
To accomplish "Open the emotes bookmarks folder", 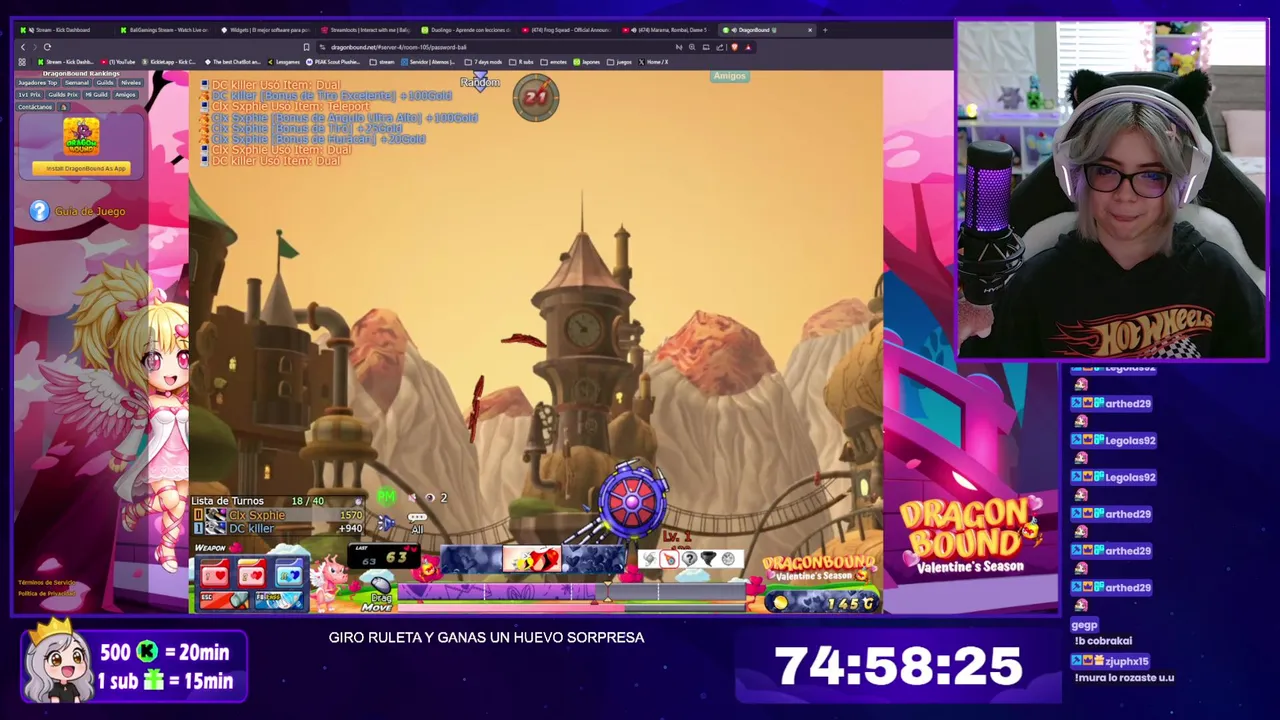I will point(553,62).
